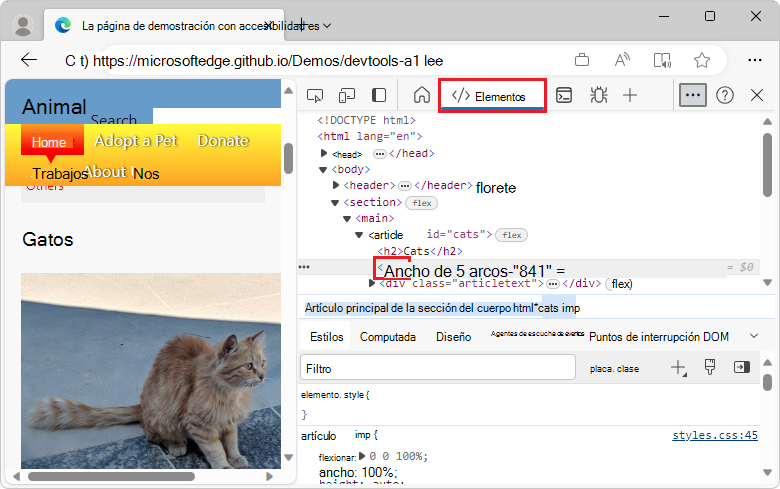Open the shopping briefcase icon in address bar
This screenshot has height=489, width=780.
pos(582,60)
